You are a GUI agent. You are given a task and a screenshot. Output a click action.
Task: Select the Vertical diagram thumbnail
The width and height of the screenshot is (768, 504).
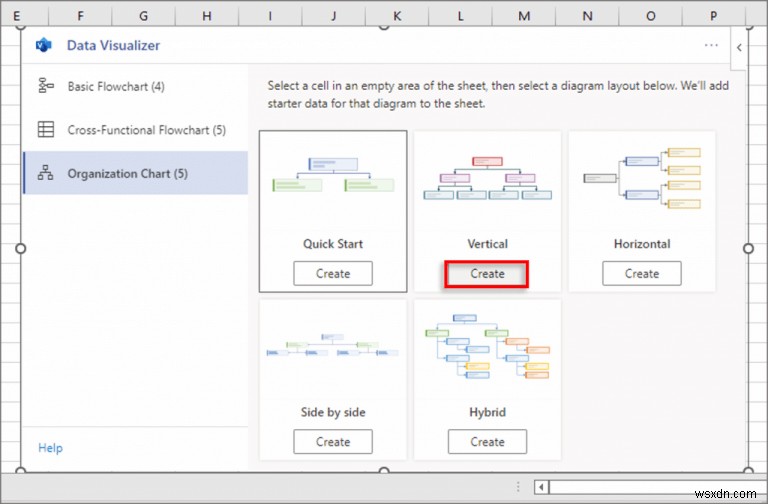point(487,178)
